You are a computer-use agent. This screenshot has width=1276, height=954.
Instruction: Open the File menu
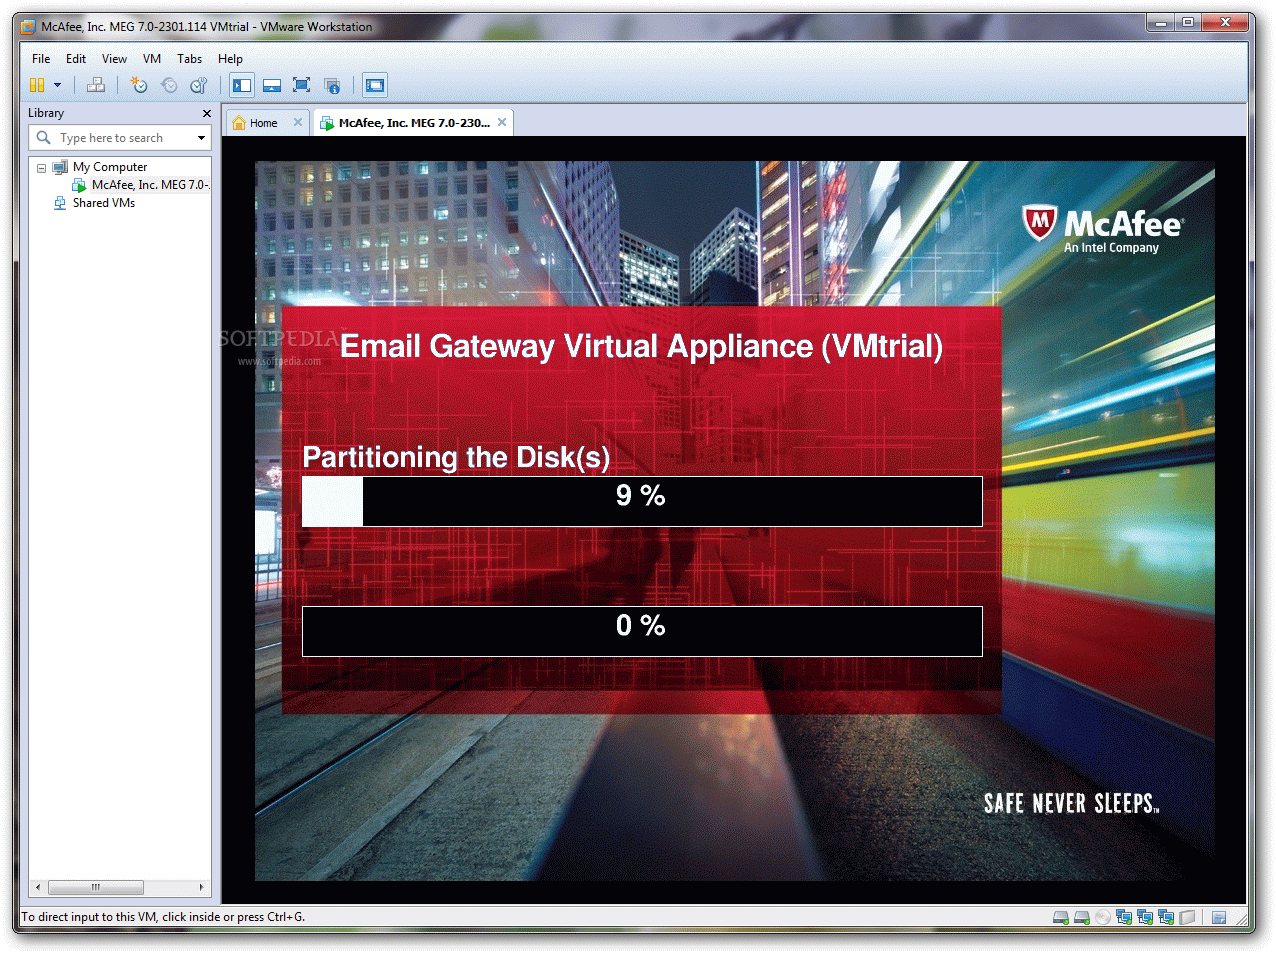click(x=41, y=59)
